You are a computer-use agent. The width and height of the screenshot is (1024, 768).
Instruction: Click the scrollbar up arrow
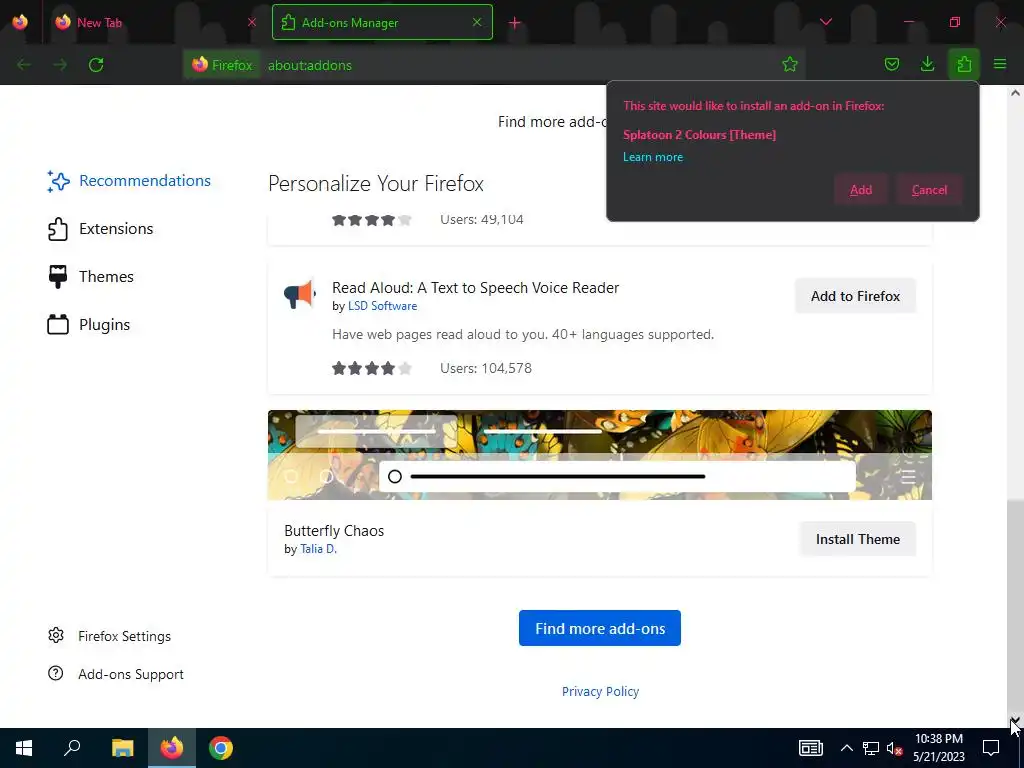(1015, 93)
